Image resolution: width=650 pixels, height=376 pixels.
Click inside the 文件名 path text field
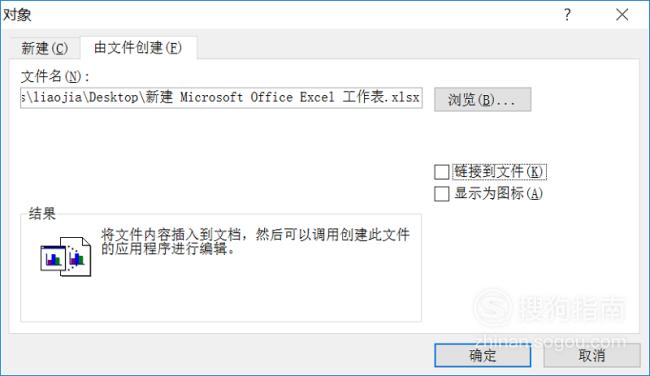[221, 98]
